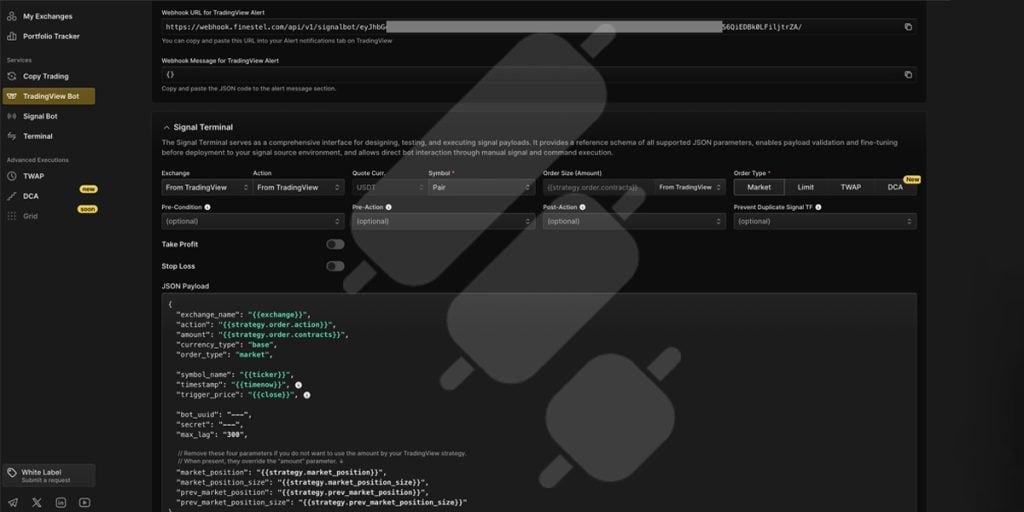Enable the Take Profit switch
The image size is (1024, 512).
335,244
